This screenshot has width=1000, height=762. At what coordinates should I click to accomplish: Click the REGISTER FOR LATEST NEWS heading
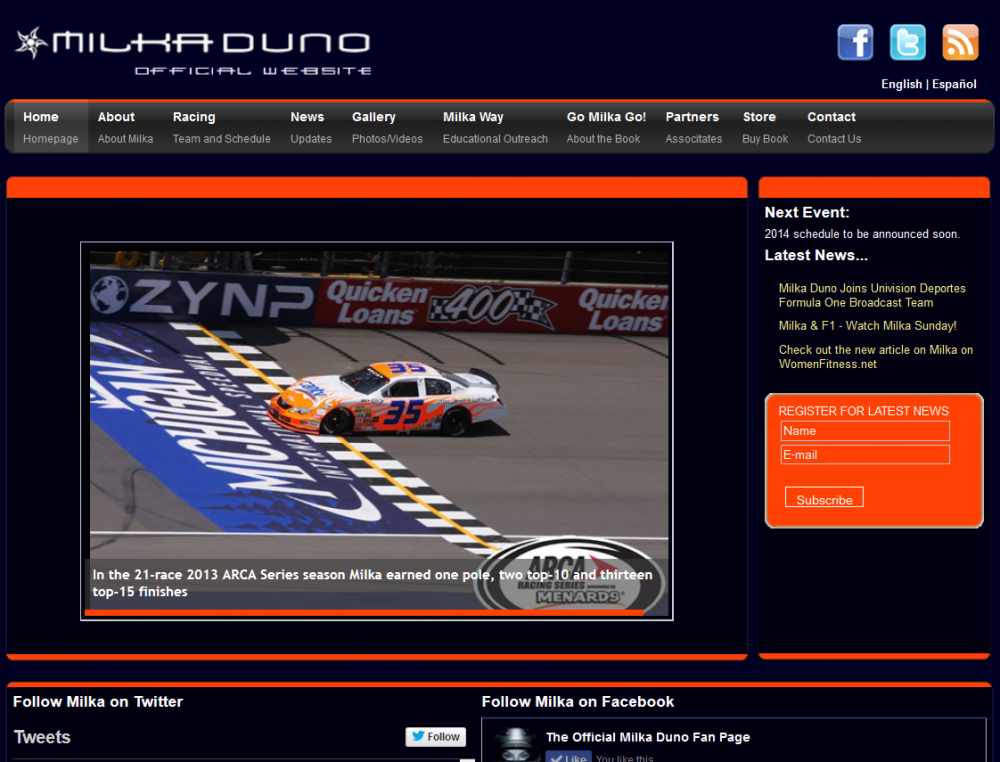point(864,411)
